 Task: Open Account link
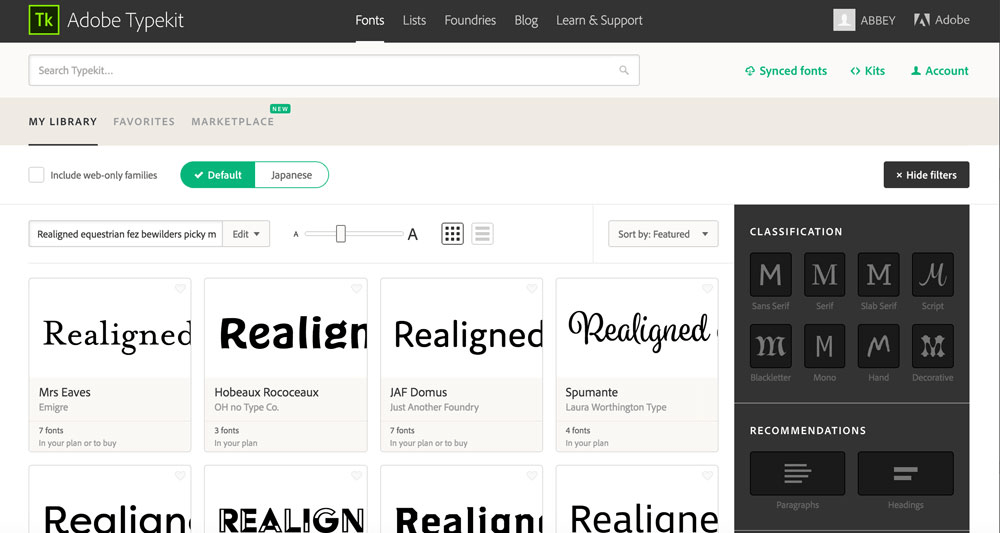click(x=939, y=71)
